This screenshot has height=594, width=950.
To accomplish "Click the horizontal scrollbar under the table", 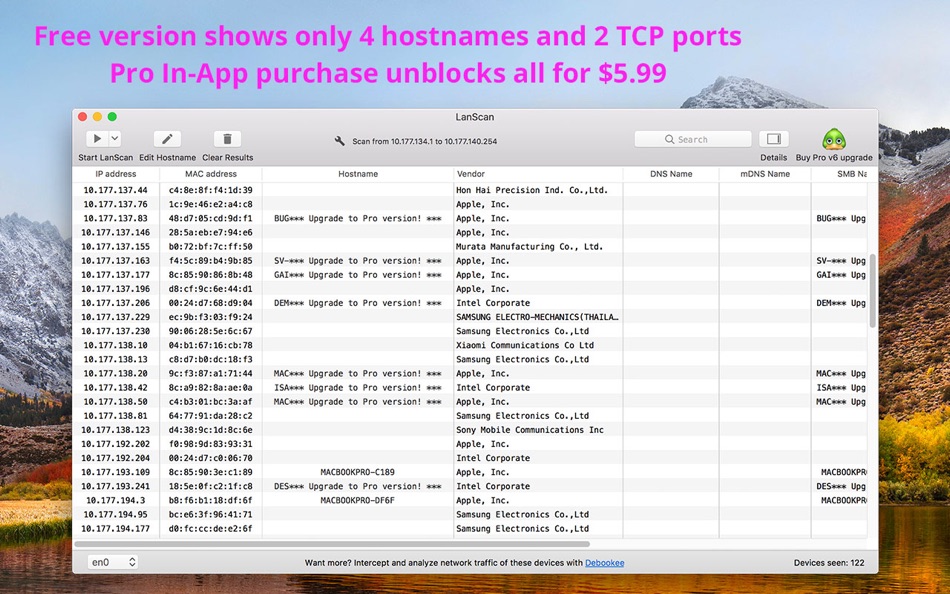I will 331,544.
